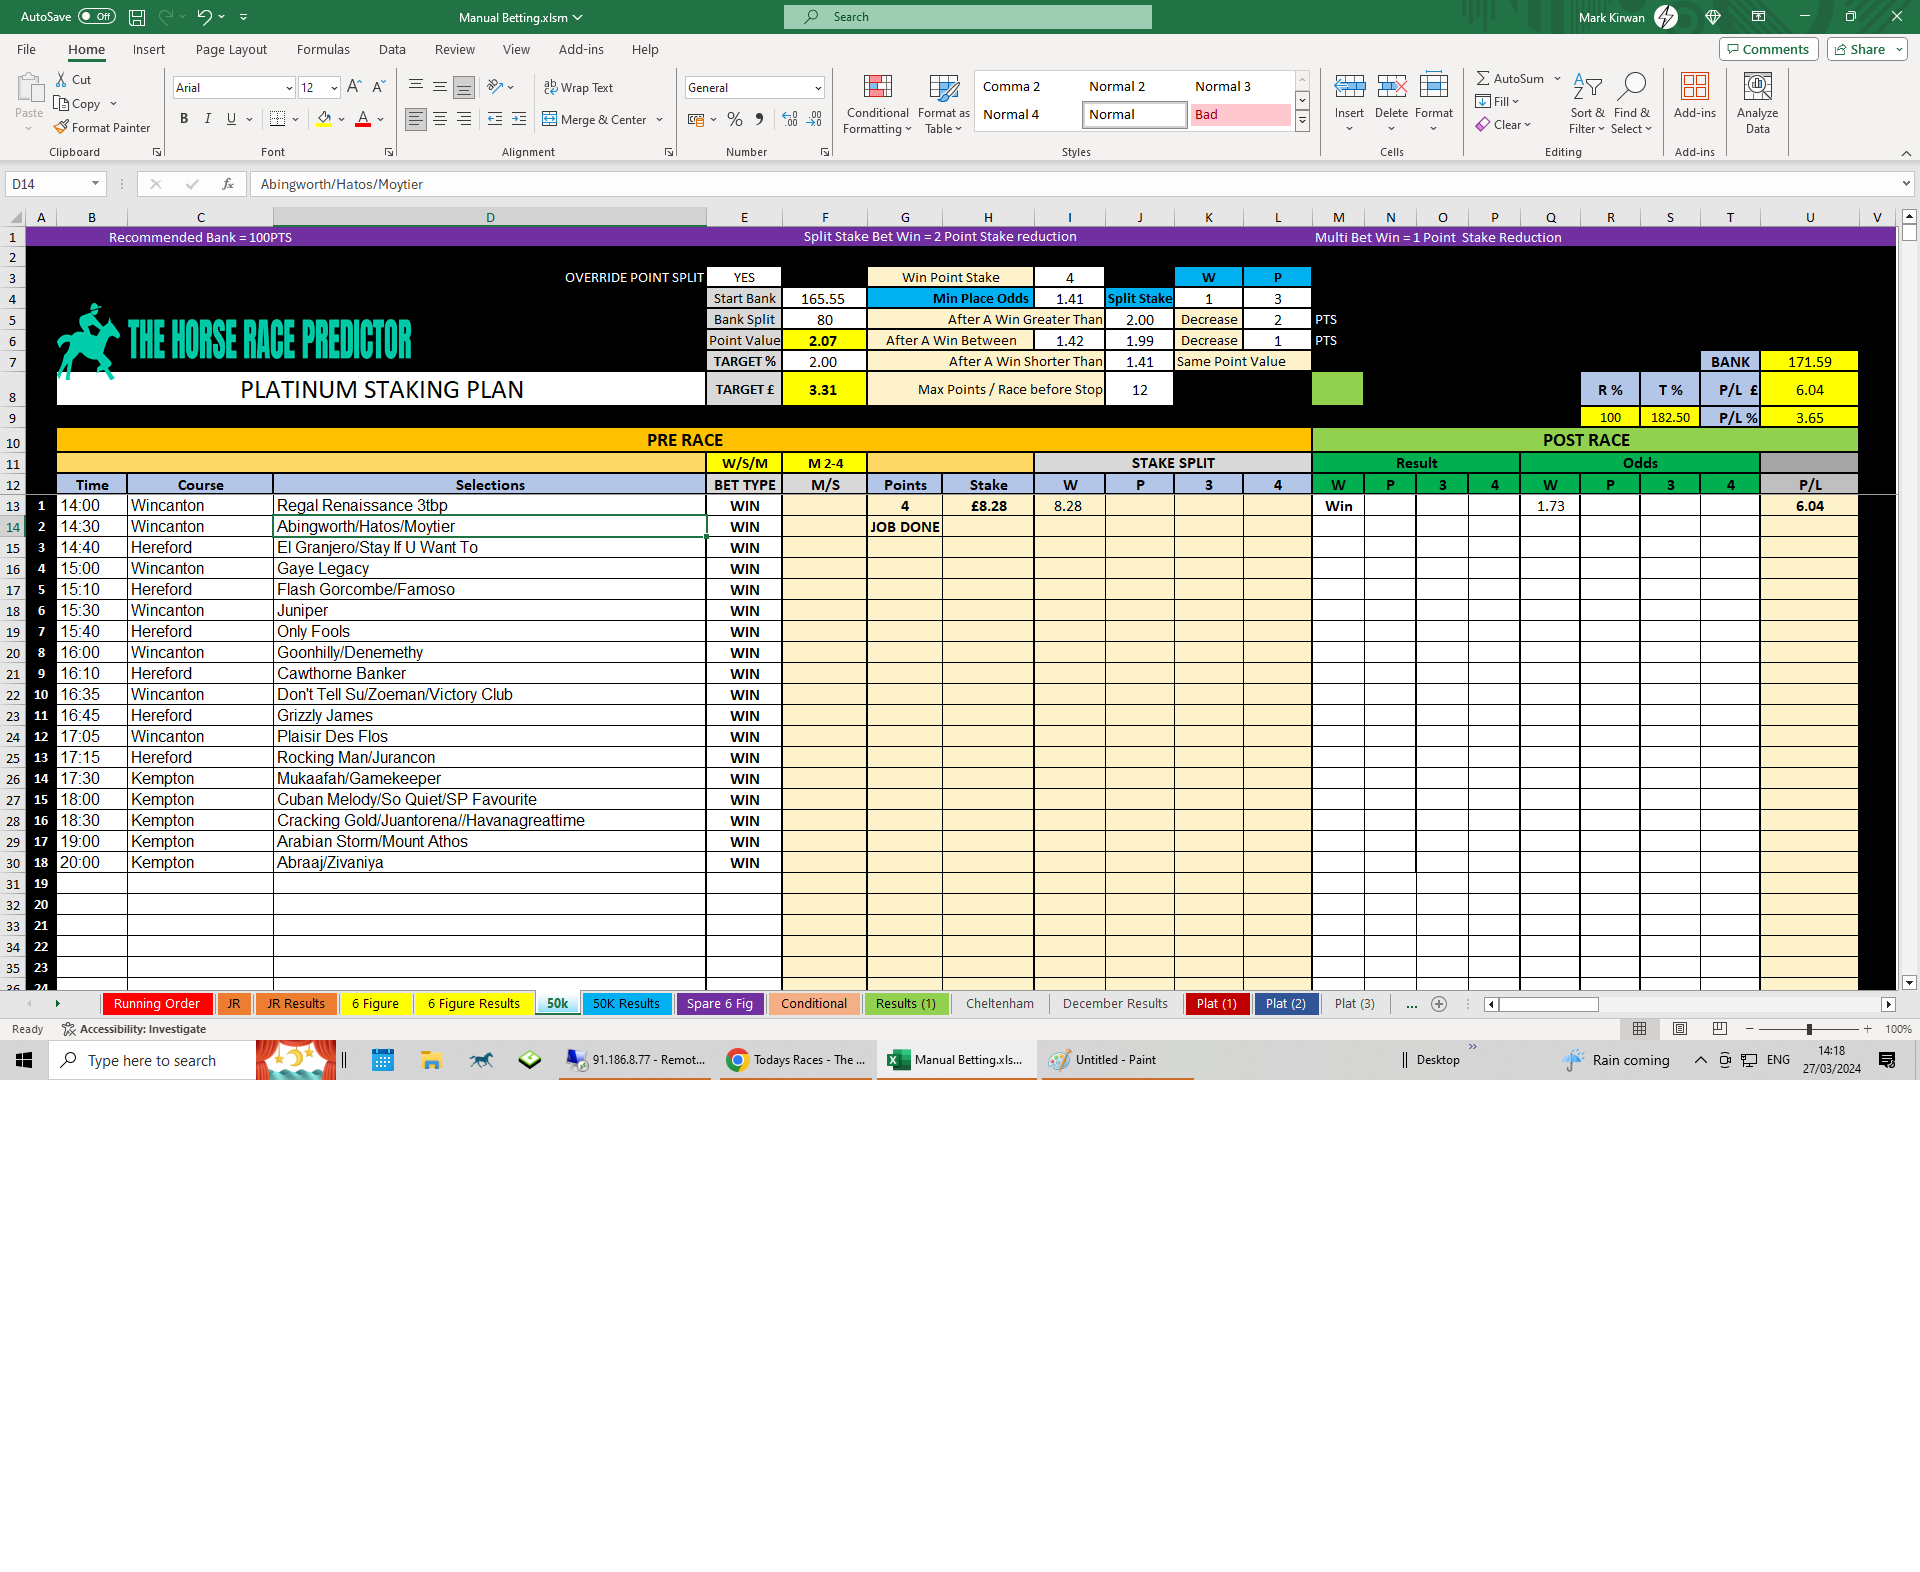Click the Comments button
This screenshot has width=1920, height=1572.
point(1767,49)
